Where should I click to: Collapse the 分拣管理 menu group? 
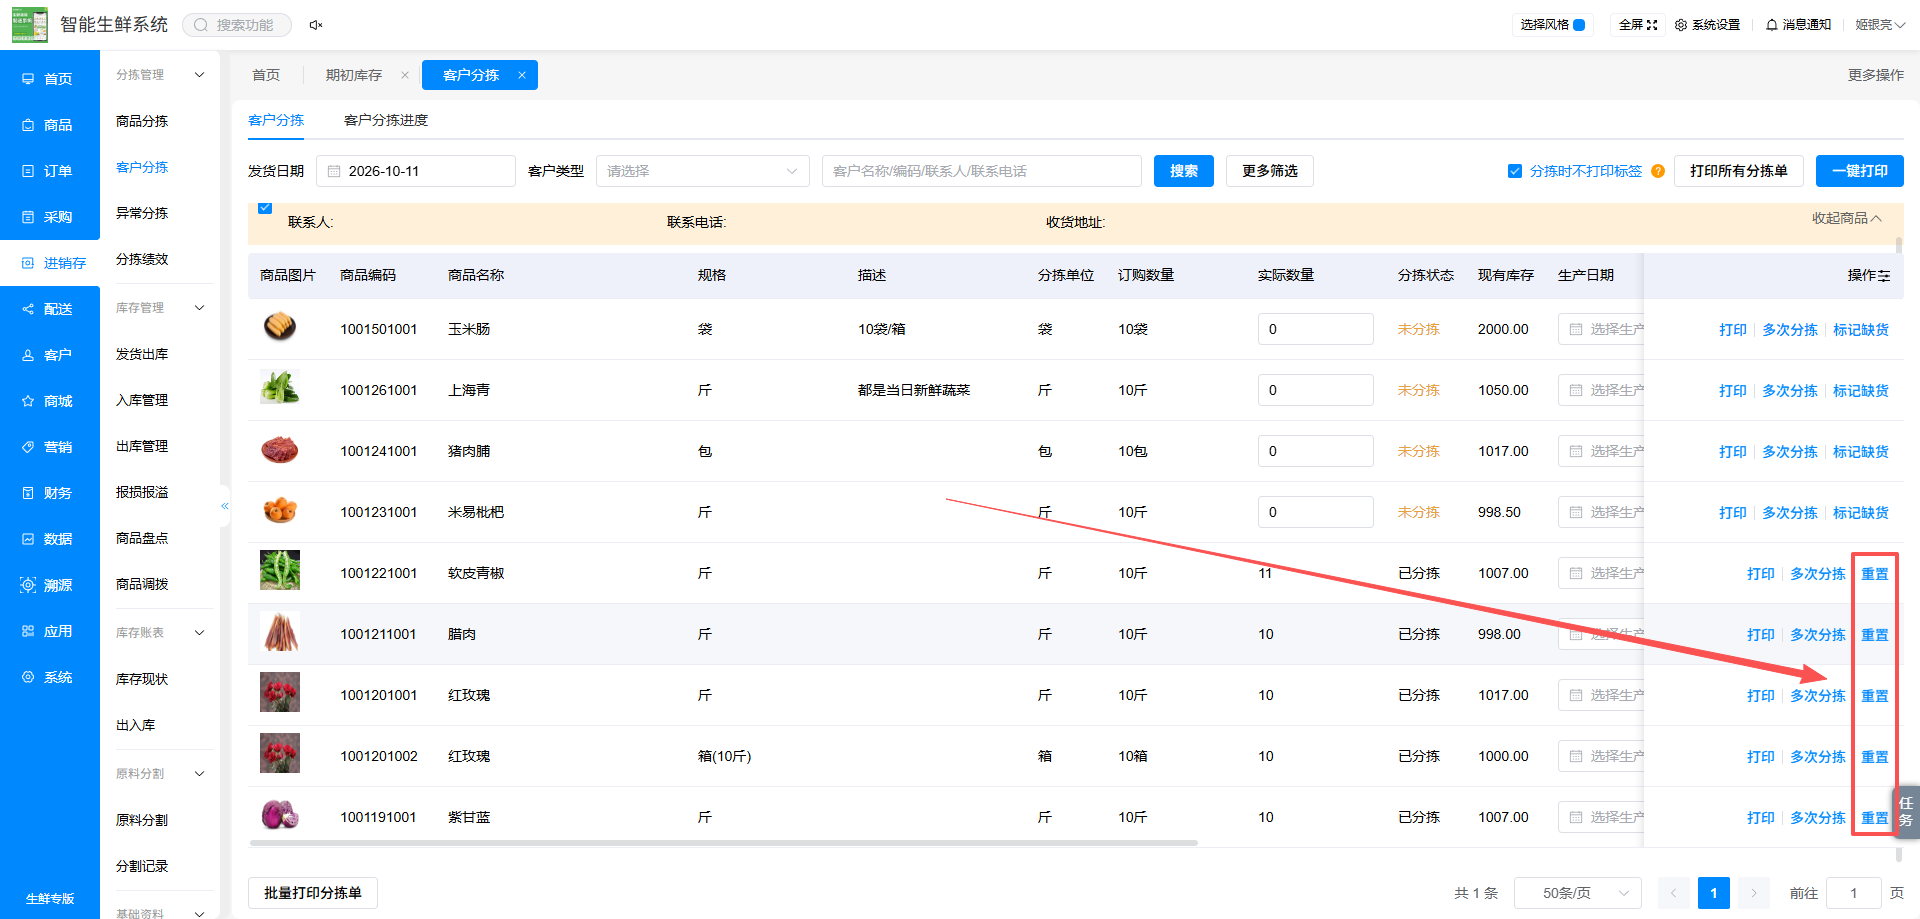tap(199, 75)
